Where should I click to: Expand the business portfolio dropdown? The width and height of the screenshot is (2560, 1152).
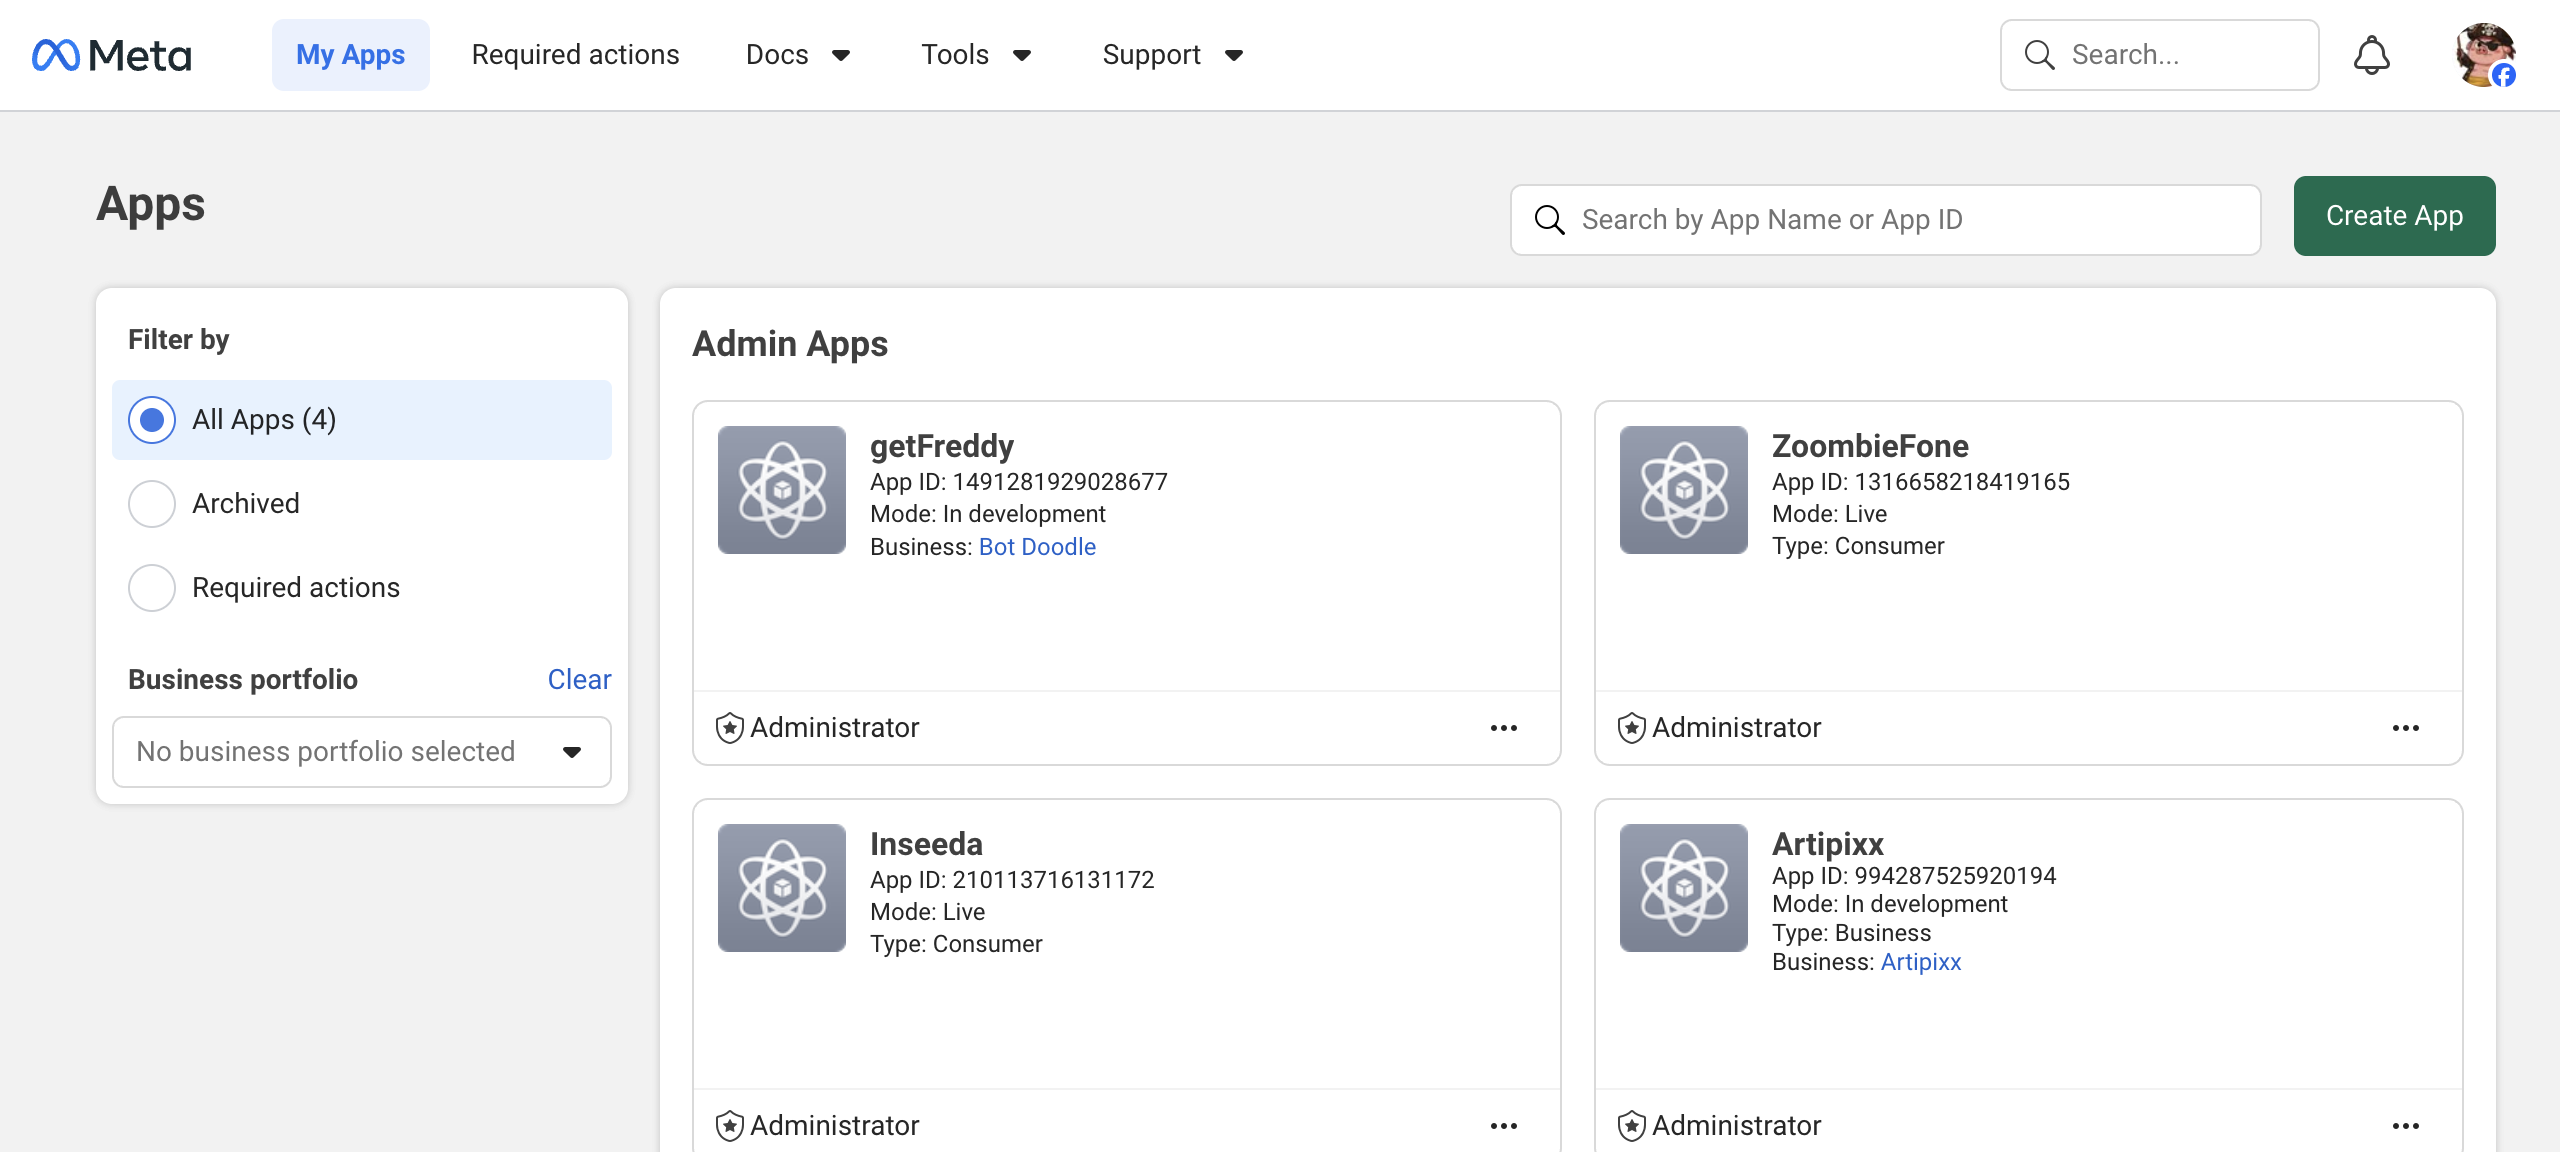[x=361, y=752]
